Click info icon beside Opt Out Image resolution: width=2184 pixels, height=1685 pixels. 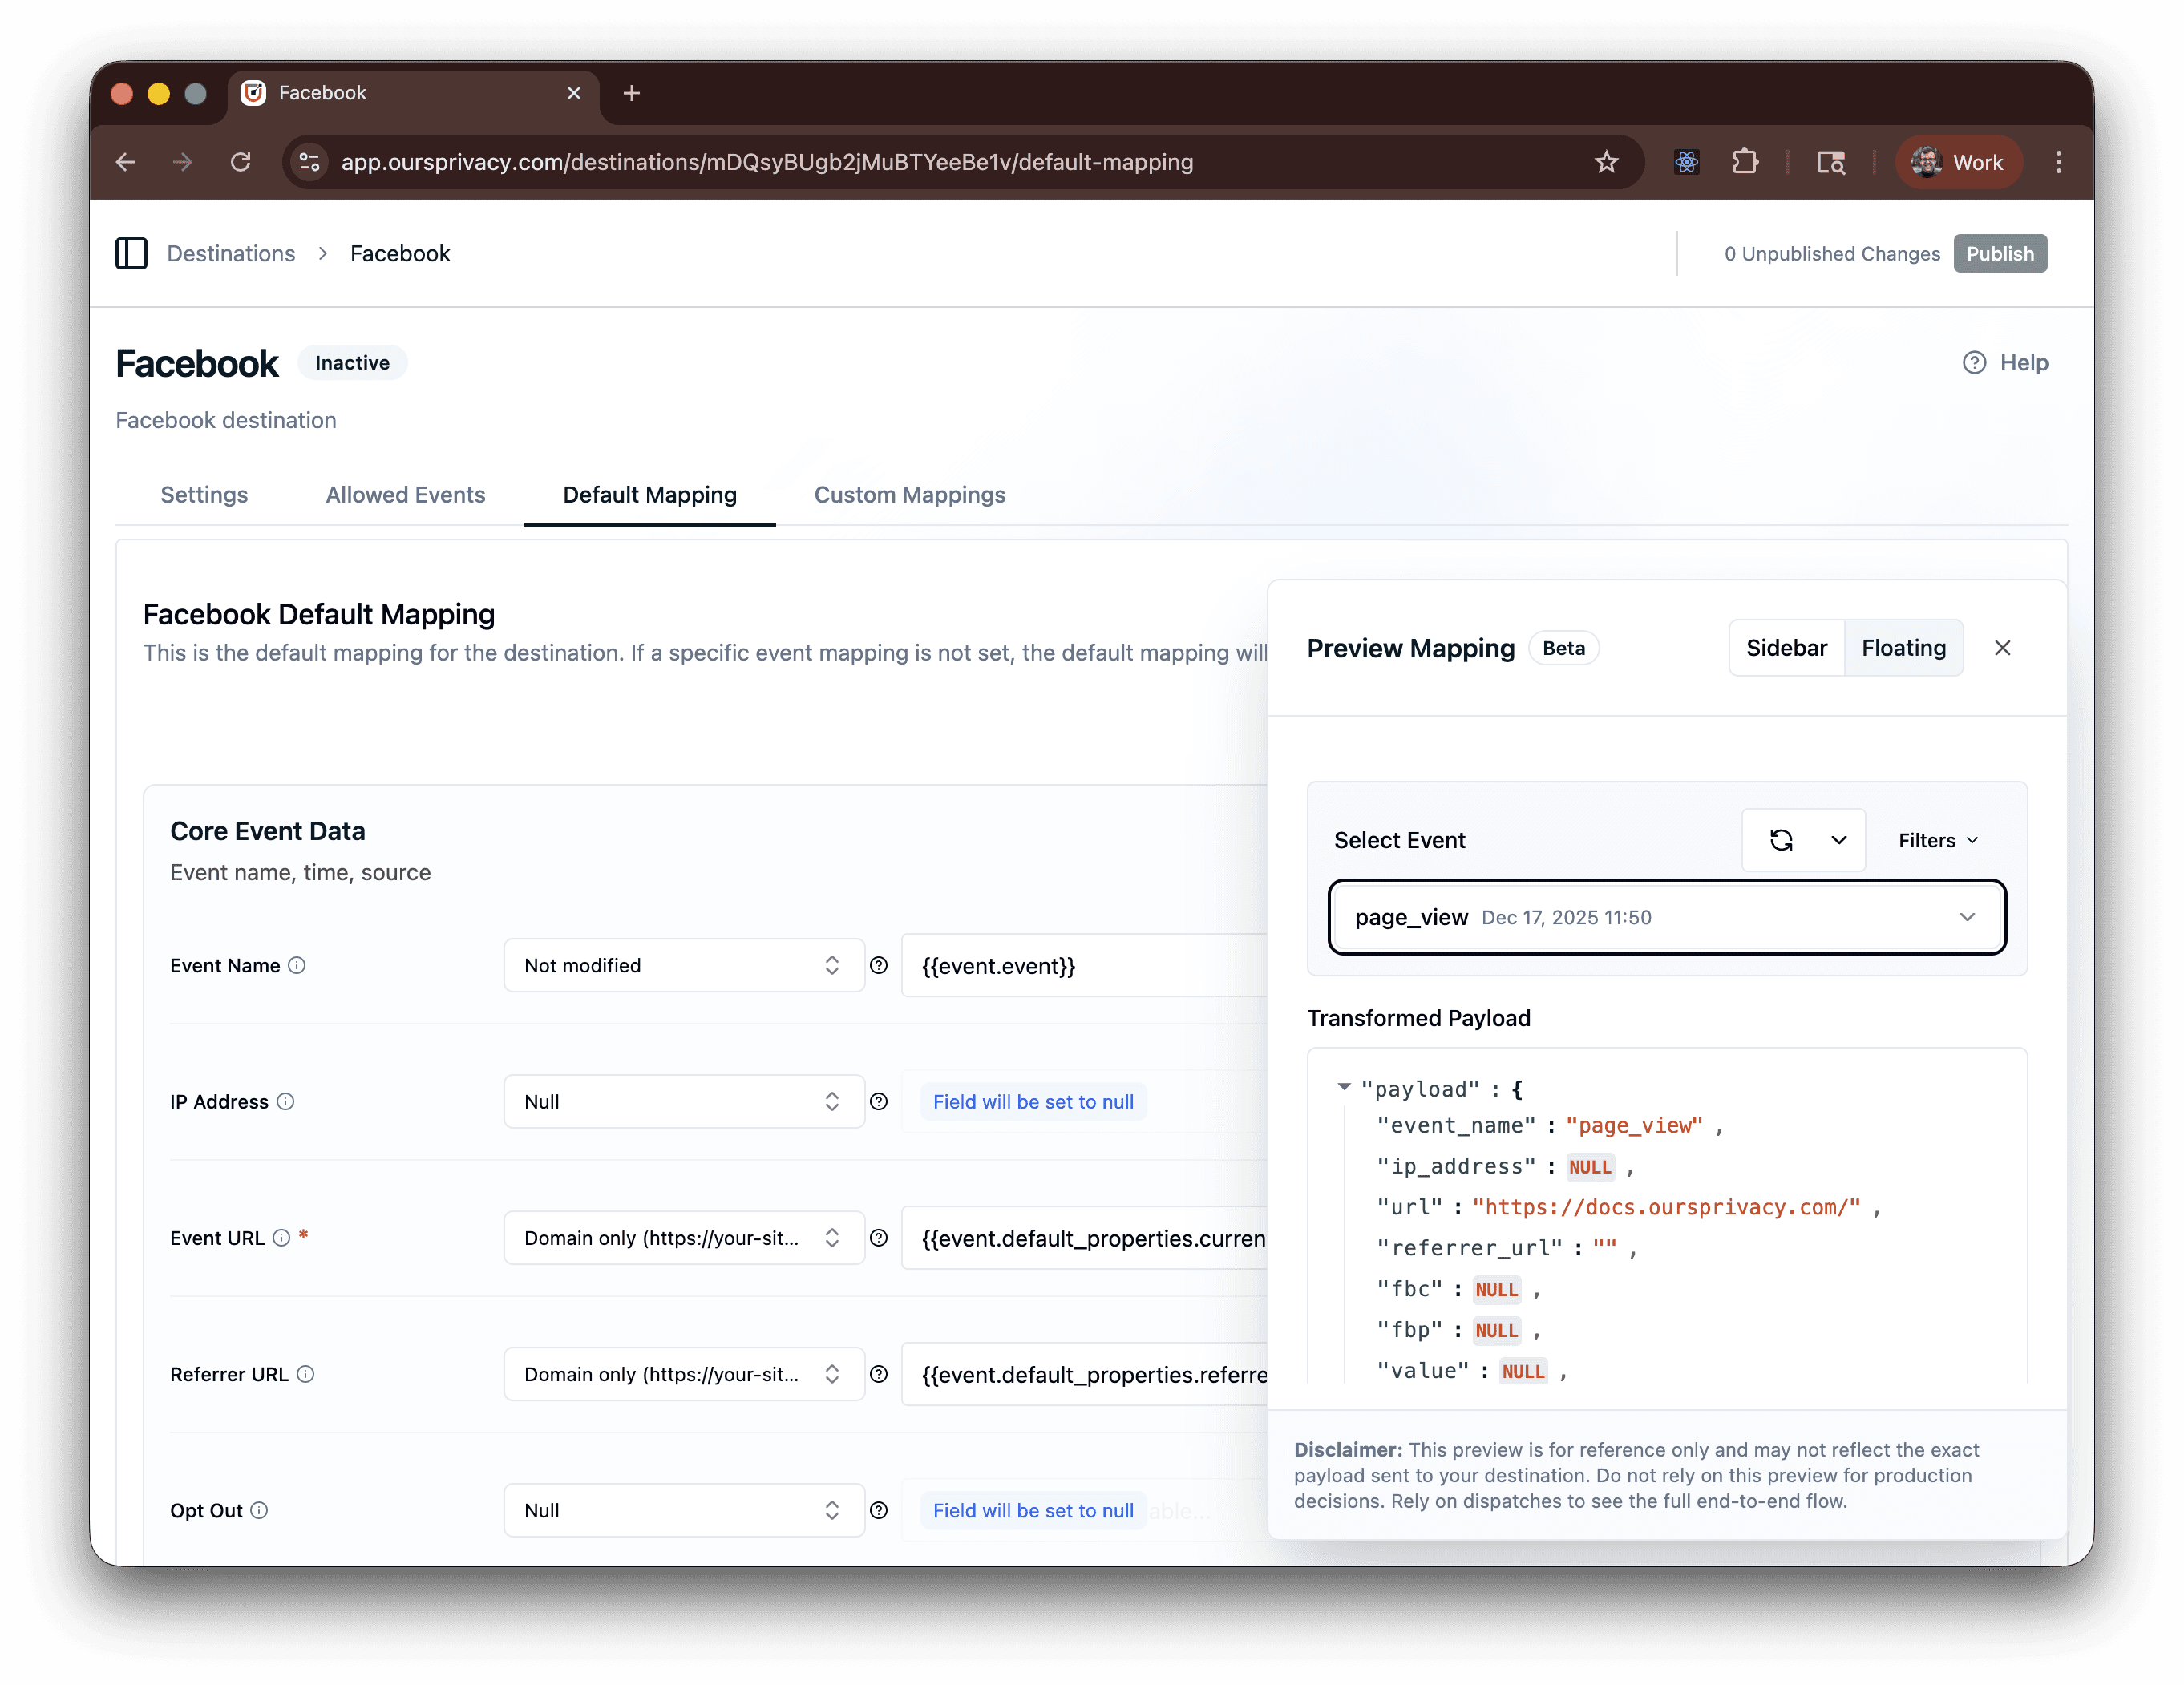point(259,1510)
